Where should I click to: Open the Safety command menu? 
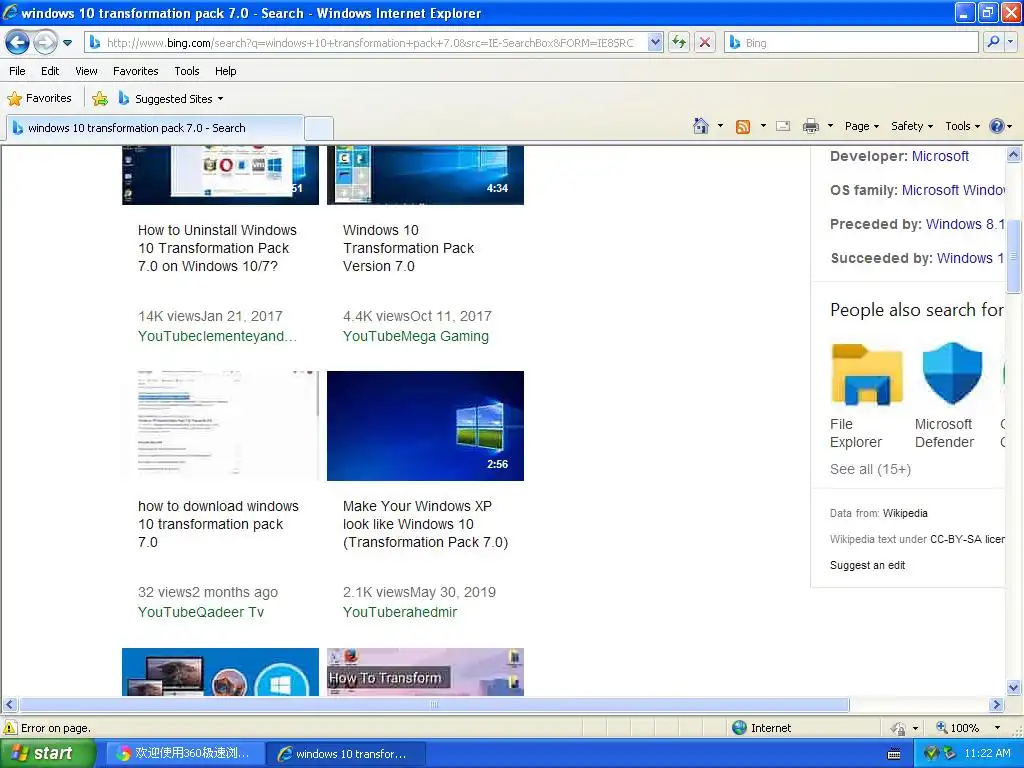tap(912, 126)
